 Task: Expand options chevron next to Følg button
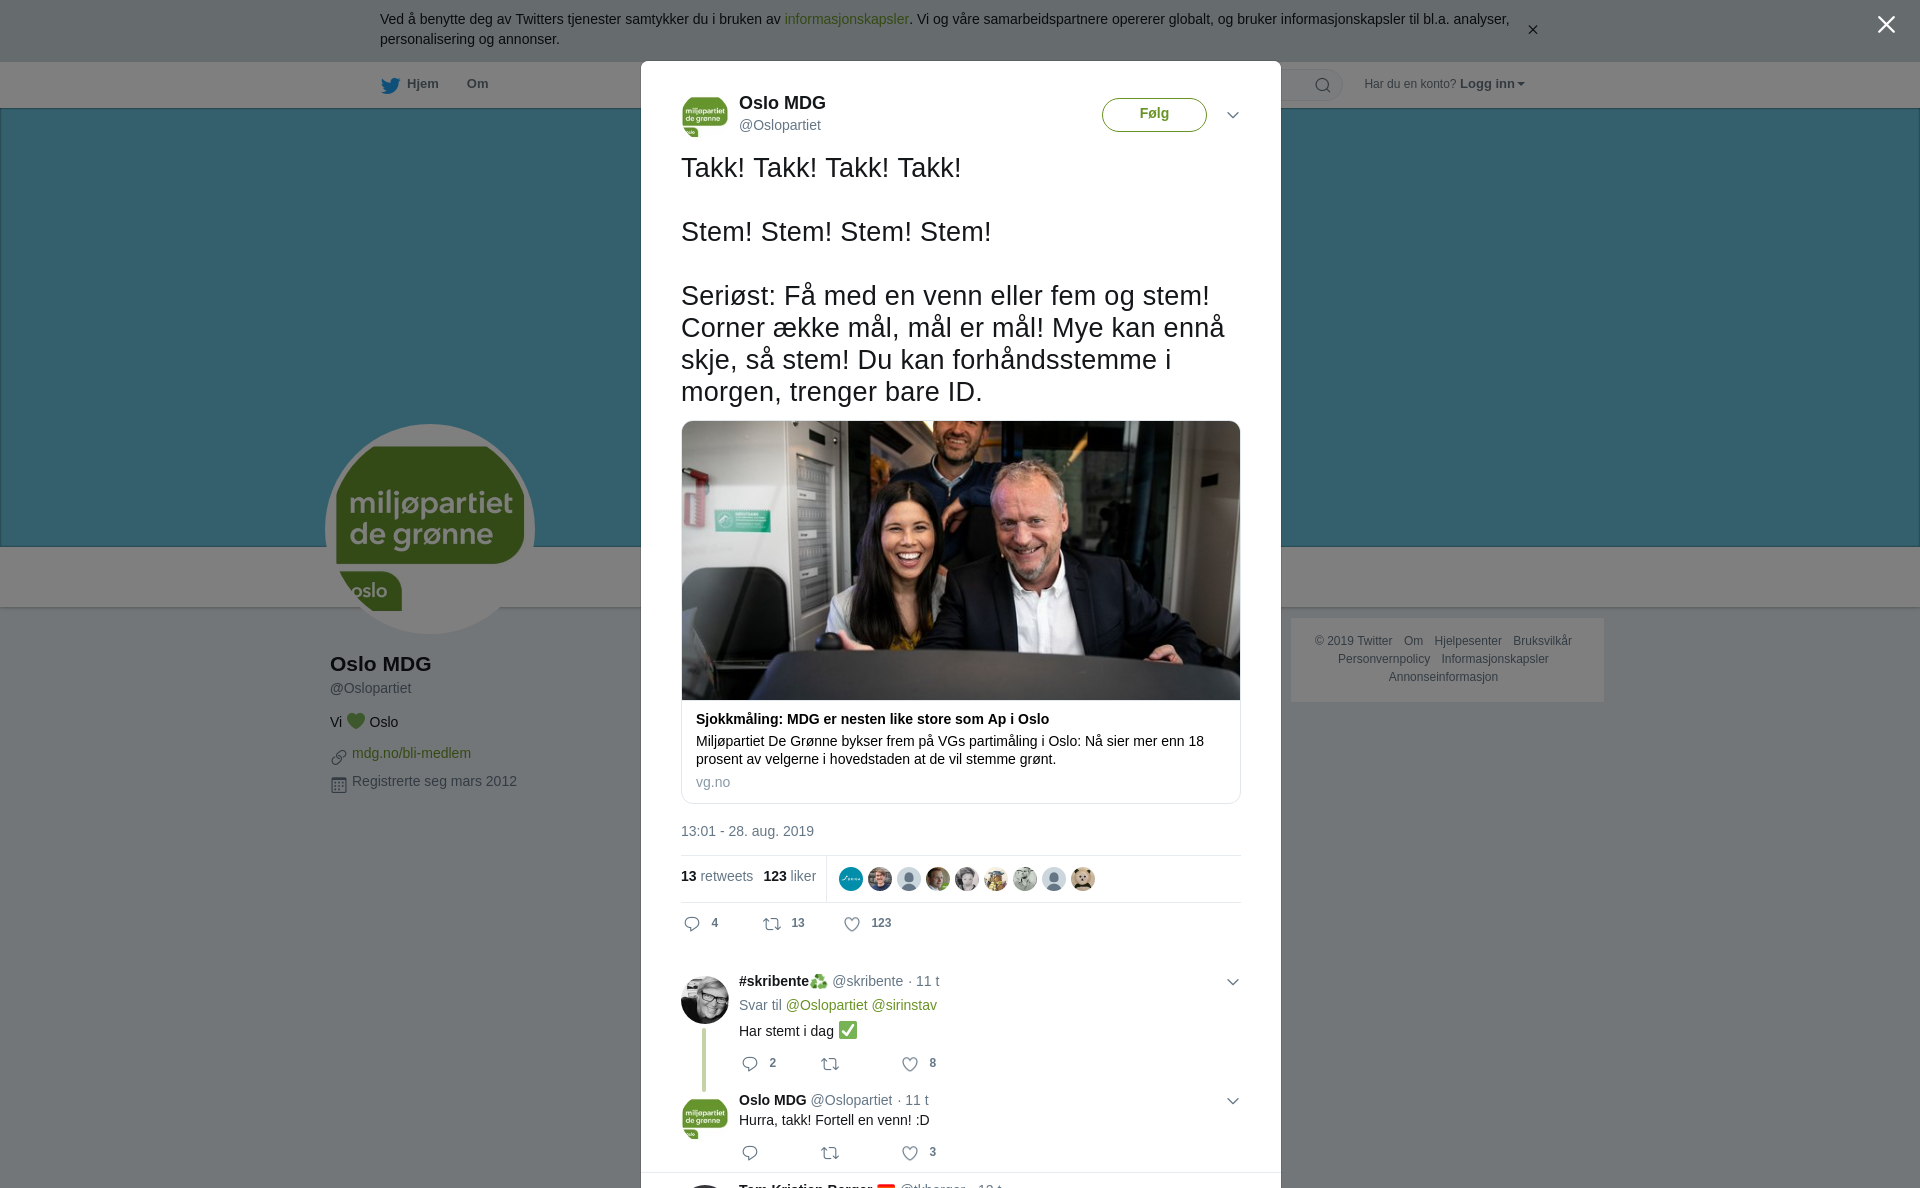pos(1233,115)
